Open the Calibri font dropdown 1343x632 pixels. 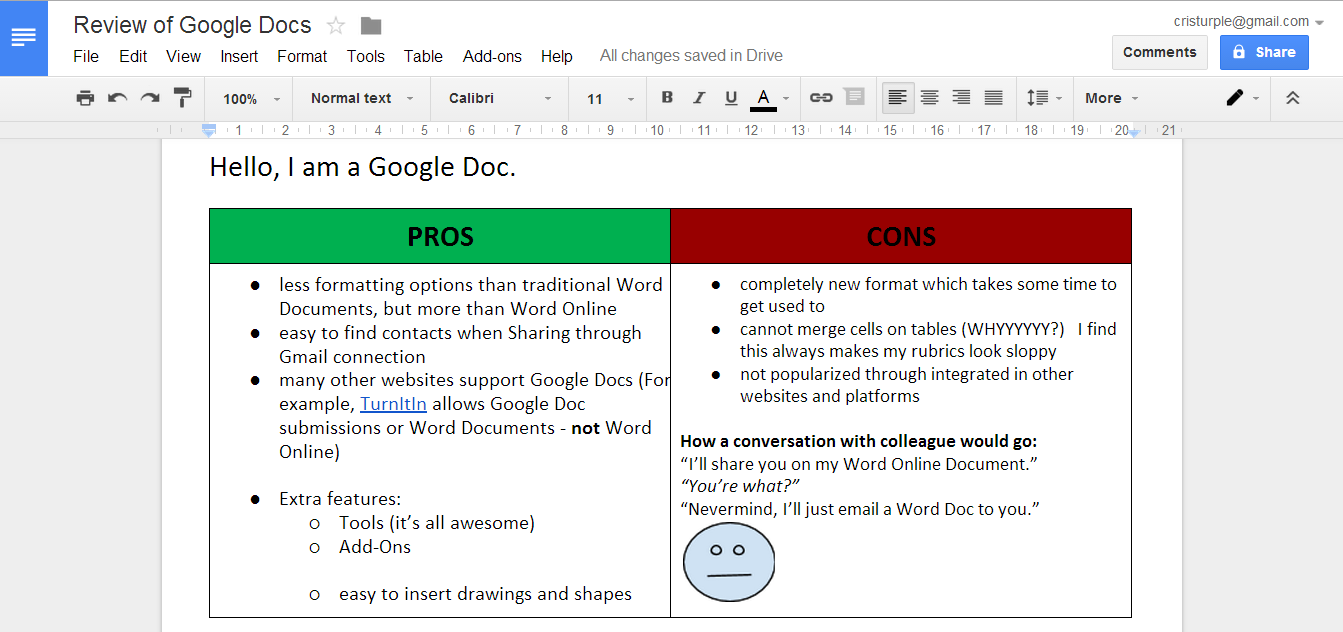pyautogui.click(x=500, y=98)
